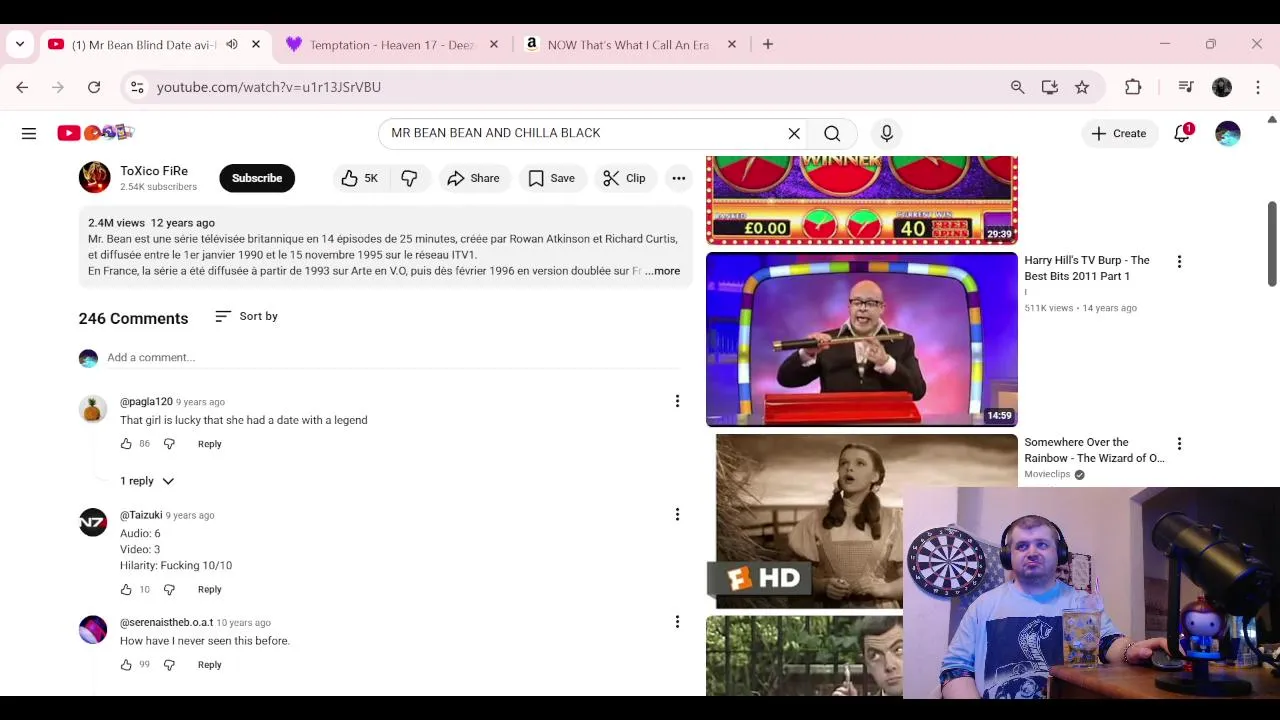Image resolution: width=1280 pixels, height=720 pixels.
Task: Open Chrome tab search dropdown arrow
Action: click(x=20, y=44)
